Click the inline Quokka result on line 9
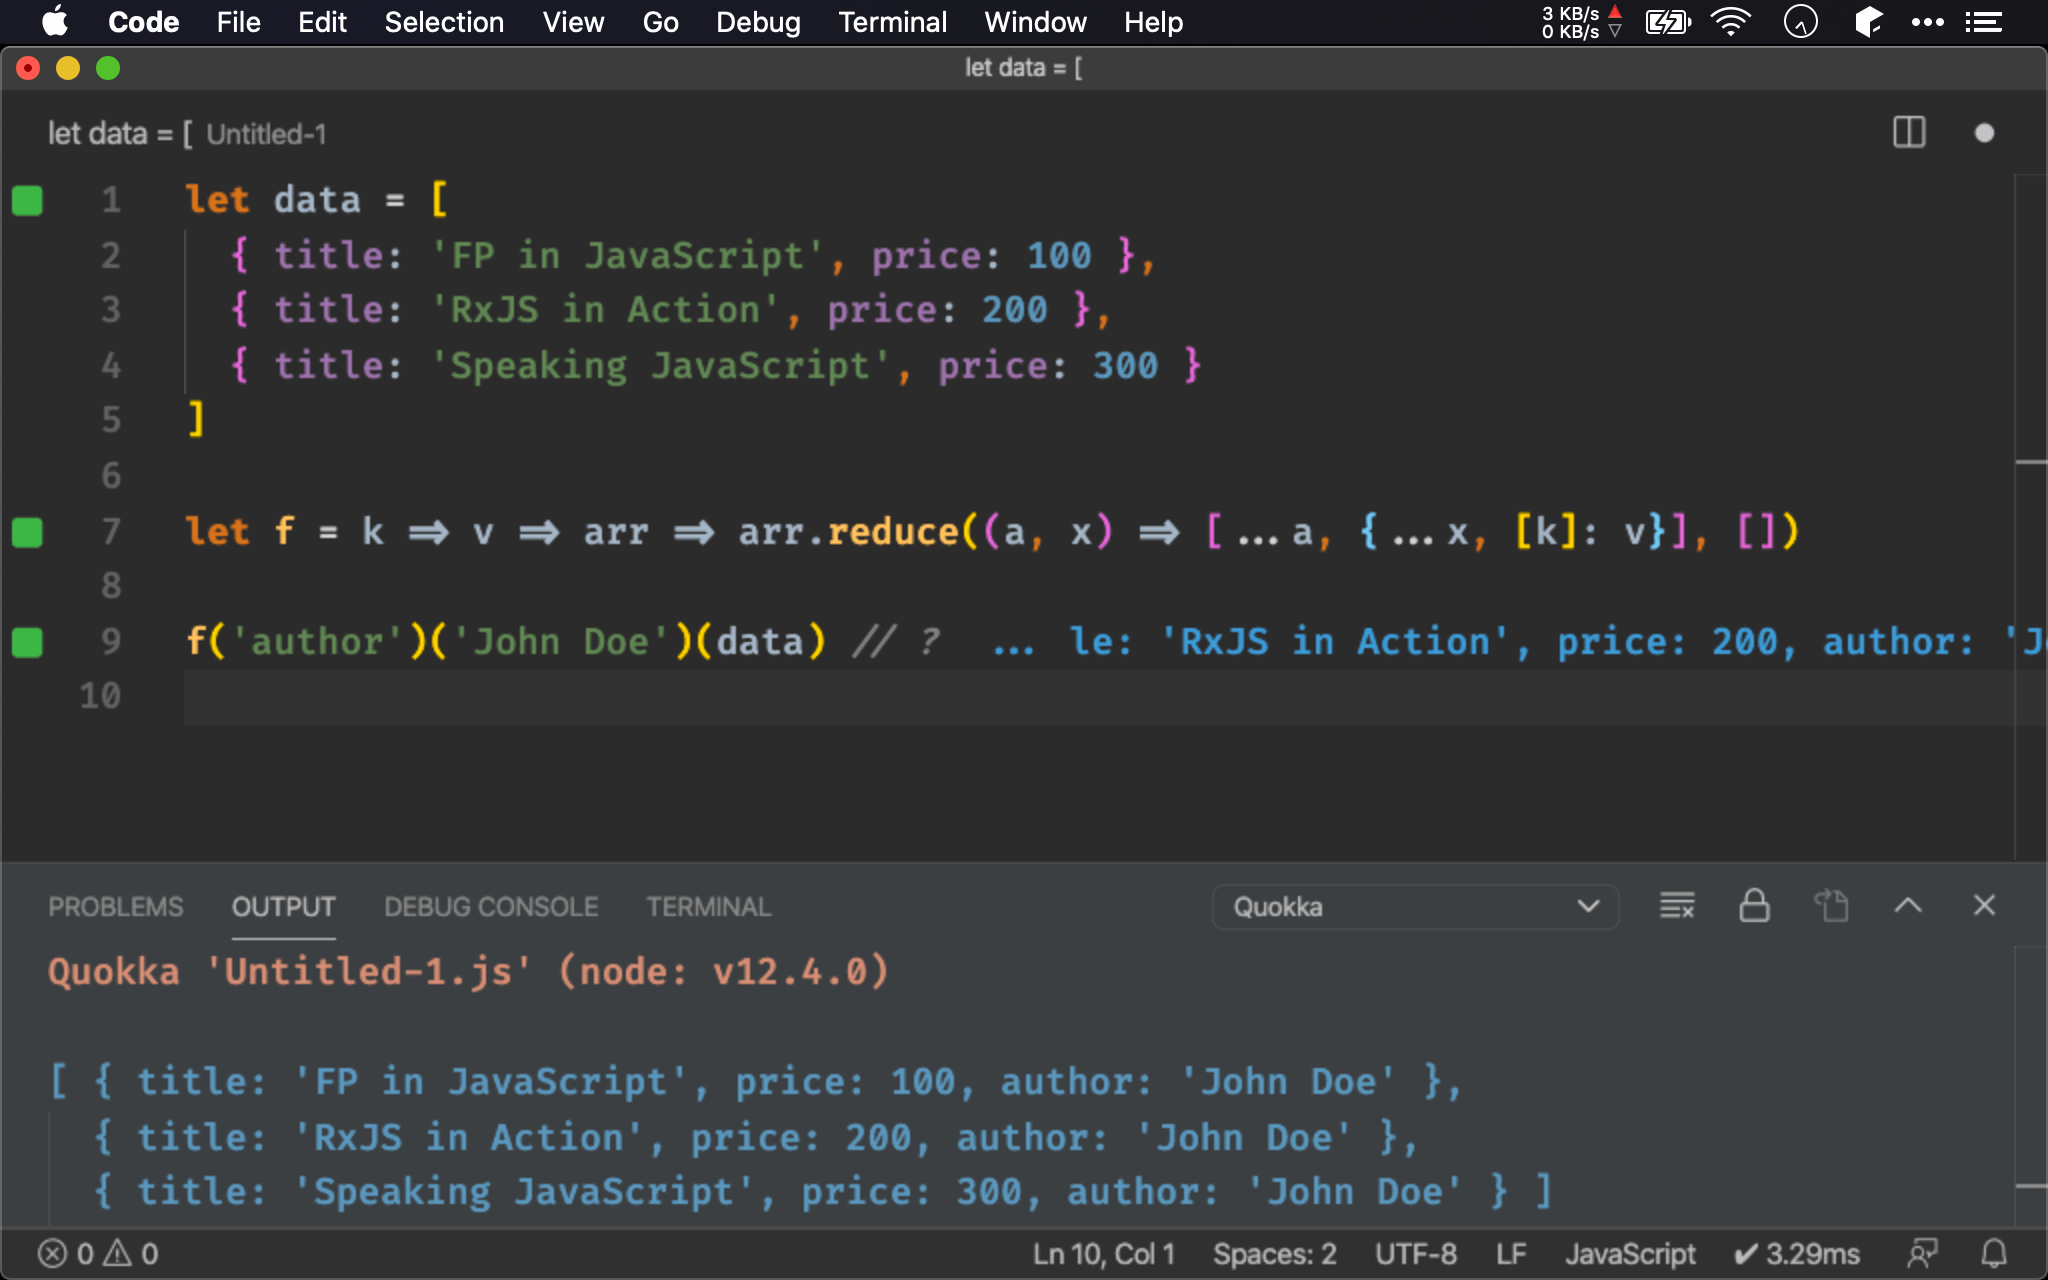This screenshot has height=1280, width=2048. point(1518,642)
